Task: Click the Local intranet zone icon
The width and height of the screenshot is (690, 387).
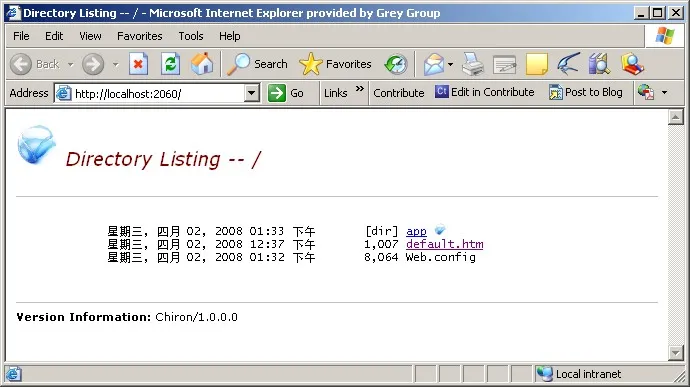Action: coord(544,374)
